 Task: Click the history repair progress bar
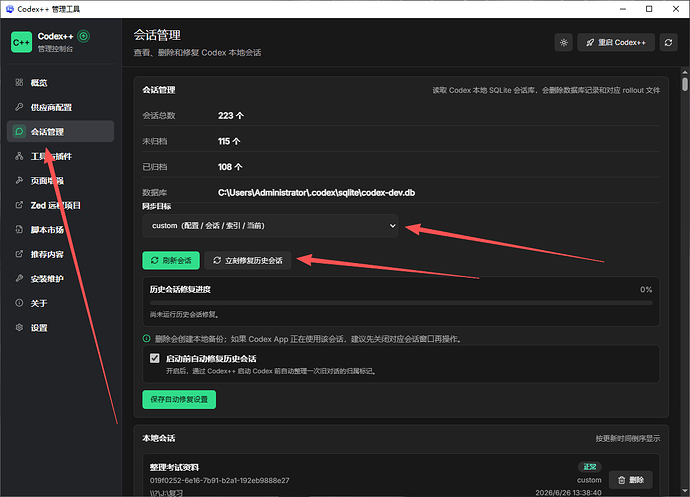[x=401, y=302]
